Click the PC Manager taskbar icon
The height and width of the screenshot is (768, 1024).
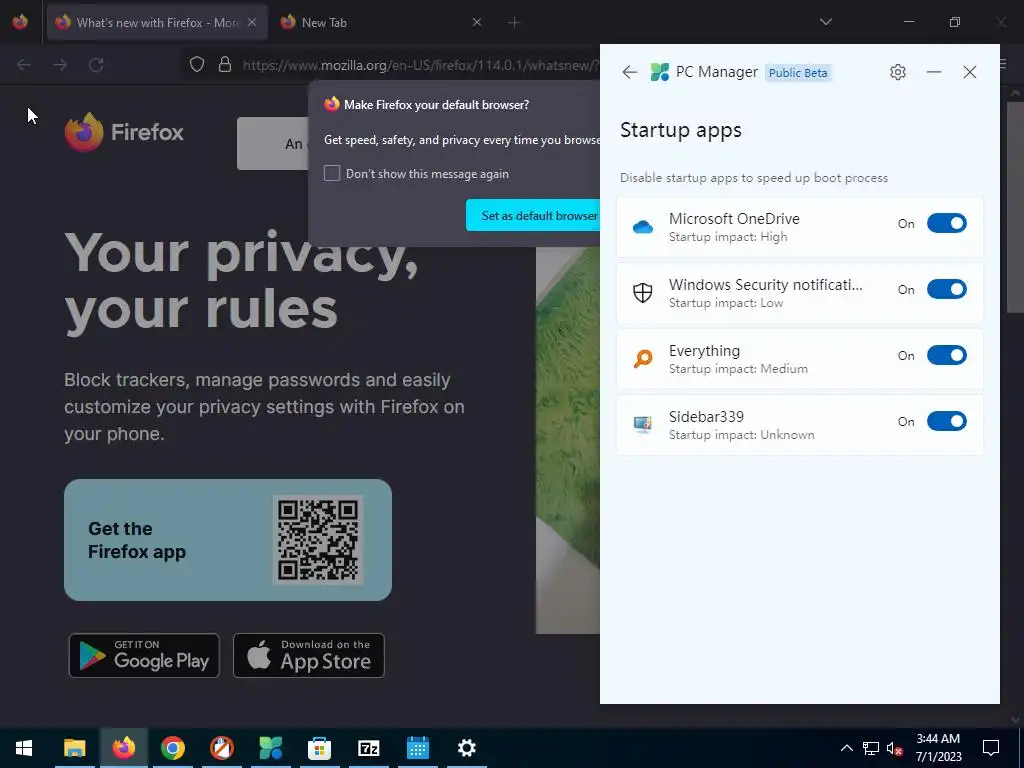[x=270, y=748]
